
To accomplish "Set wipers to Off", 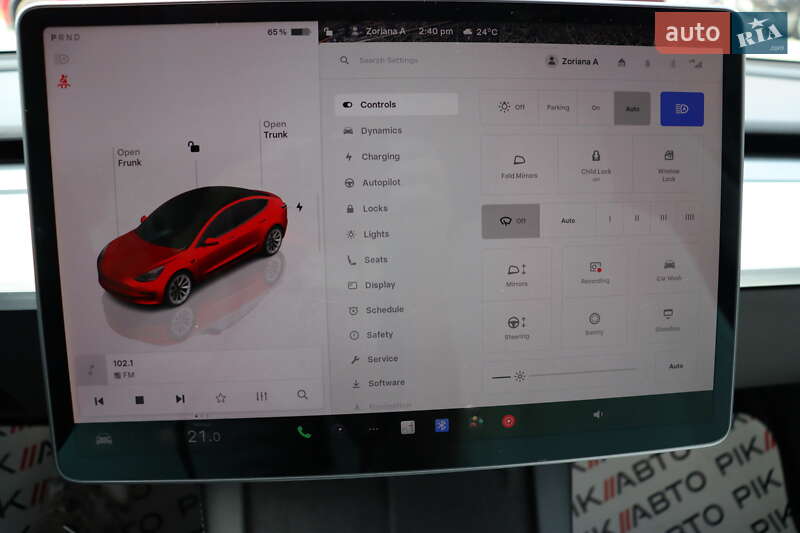I will tap(511, 221).
